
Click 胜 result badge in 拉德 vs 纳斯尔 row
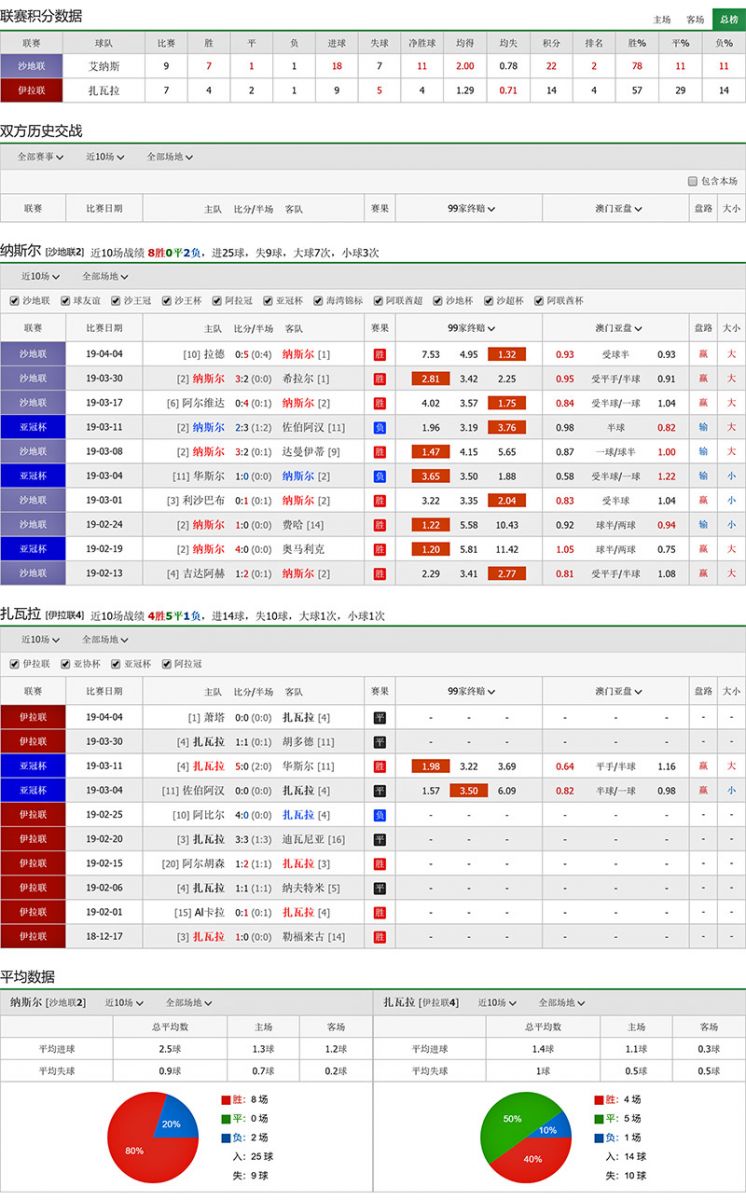click(x=379, y=354)
